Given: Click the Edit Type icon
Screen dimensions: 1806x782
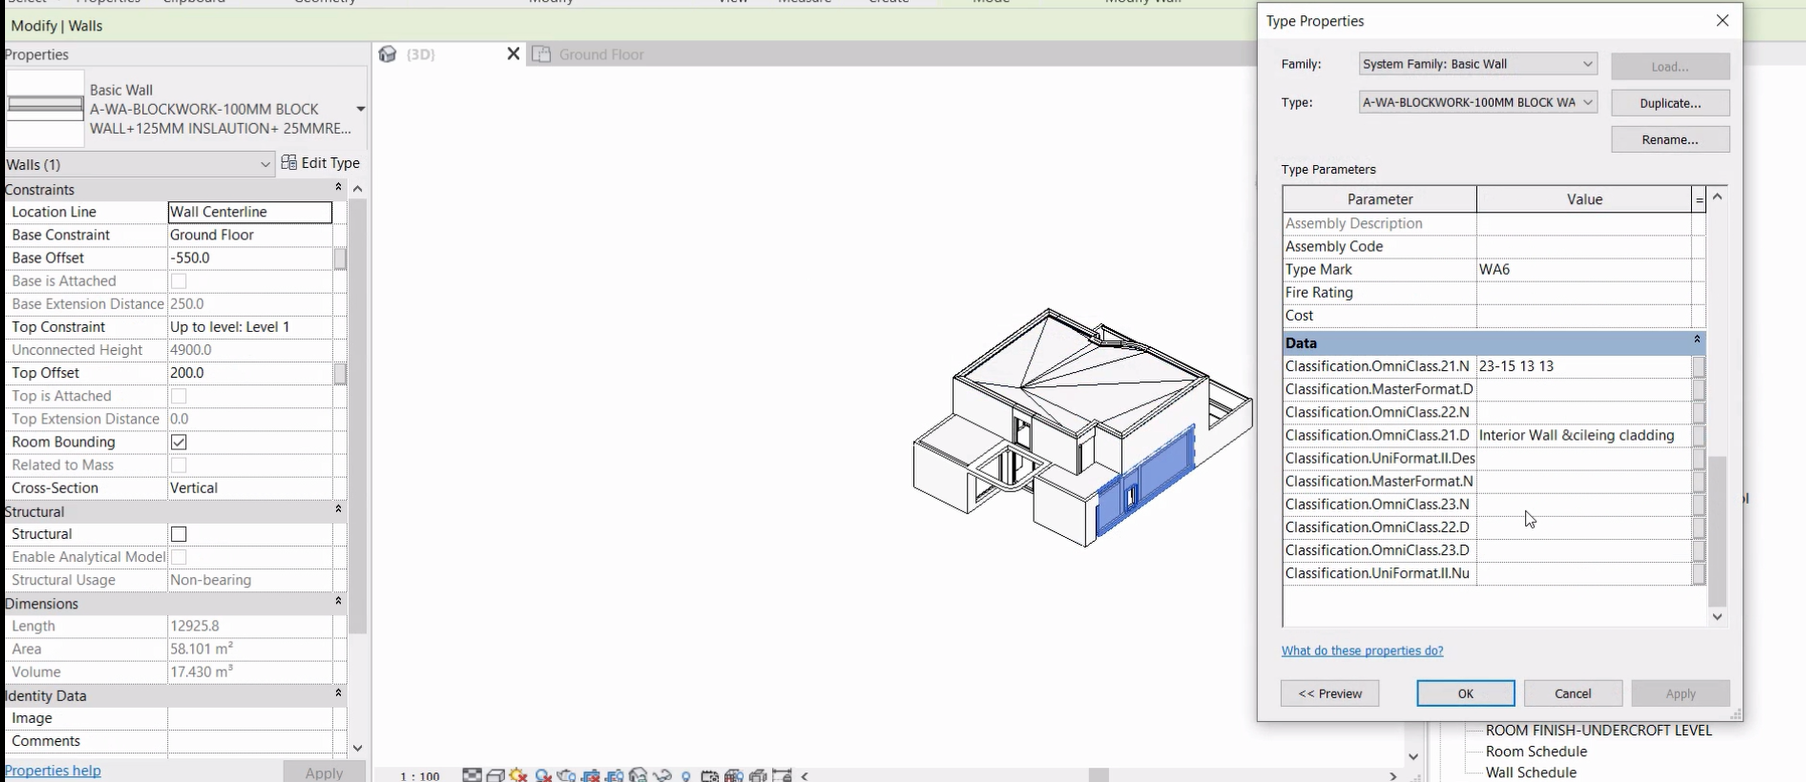Looking at the screenshot, I should [x=289, y=163].
